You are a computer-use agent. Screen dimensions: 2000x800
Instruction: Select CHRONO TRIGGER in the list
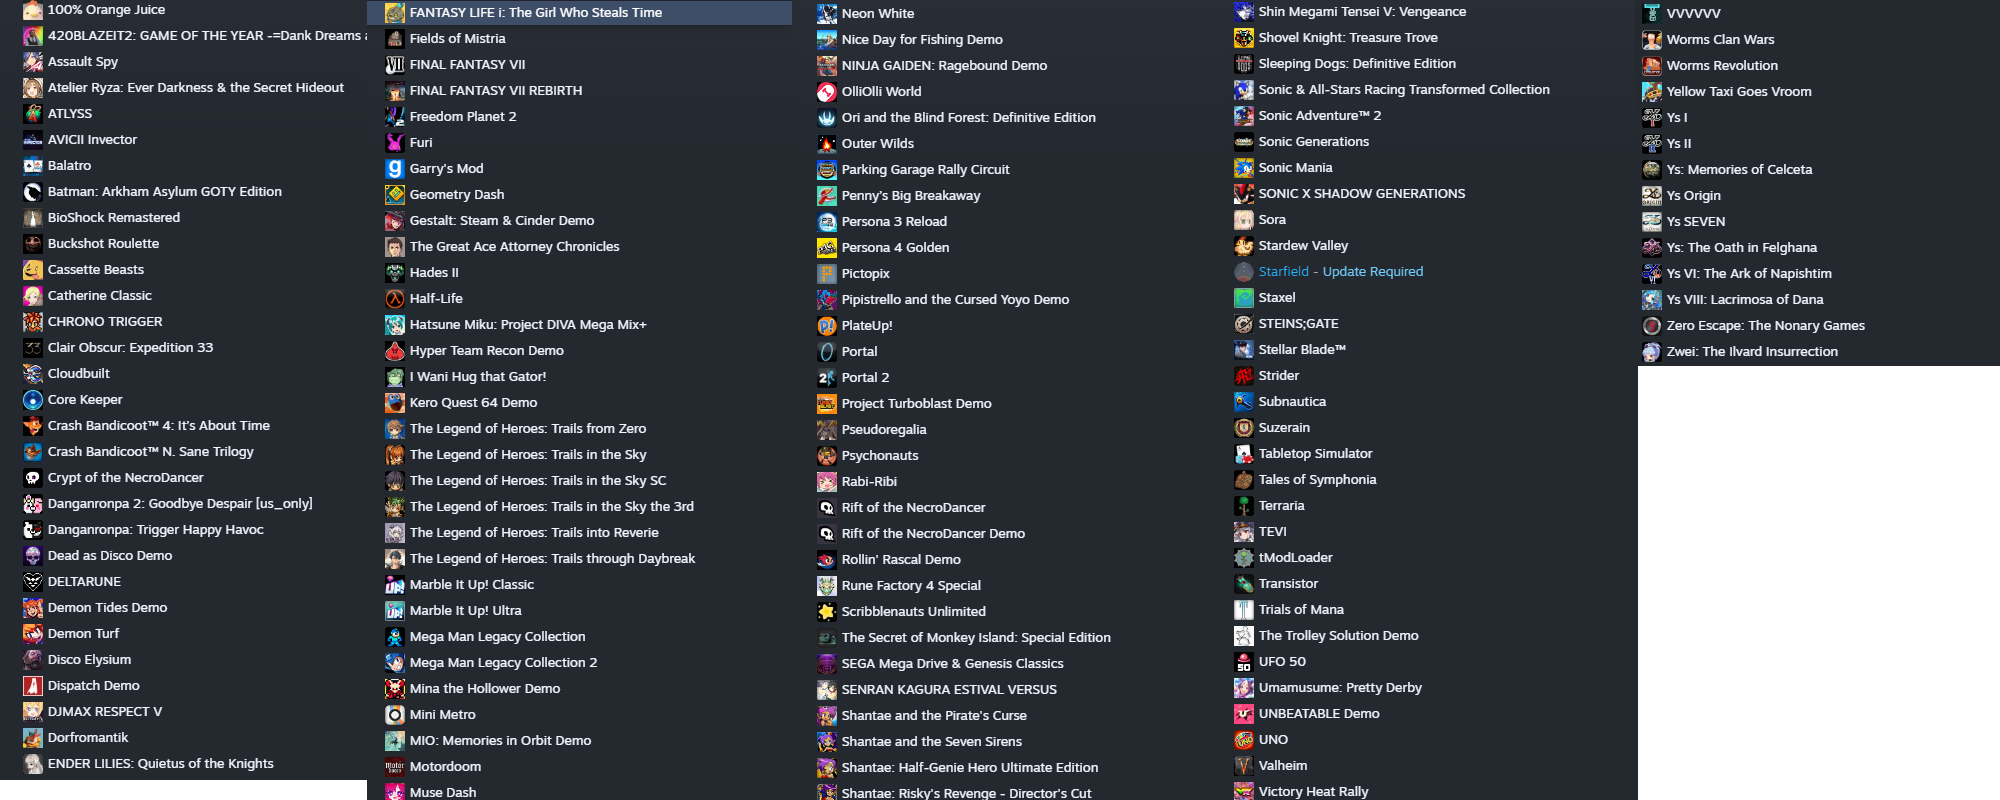coord(105,322)
